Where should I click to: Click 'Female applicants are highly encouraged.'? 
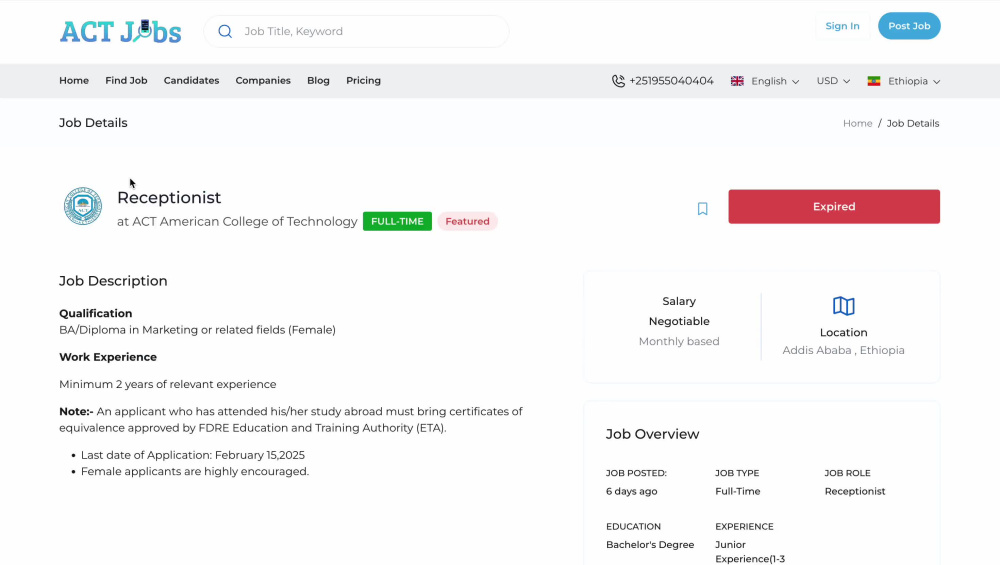(x=195, y=472)
